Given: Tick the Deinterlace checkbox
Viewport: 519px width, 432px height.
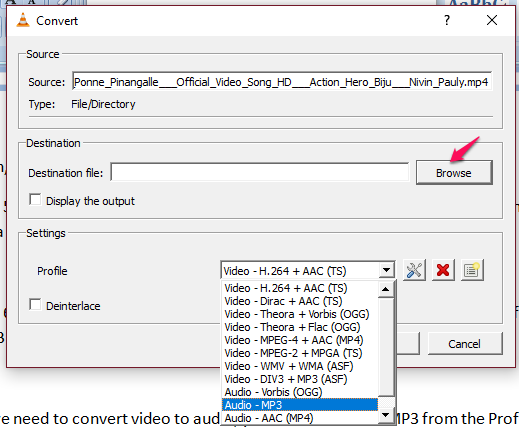Looking at the screenshot, I should (x=35, y=305).
